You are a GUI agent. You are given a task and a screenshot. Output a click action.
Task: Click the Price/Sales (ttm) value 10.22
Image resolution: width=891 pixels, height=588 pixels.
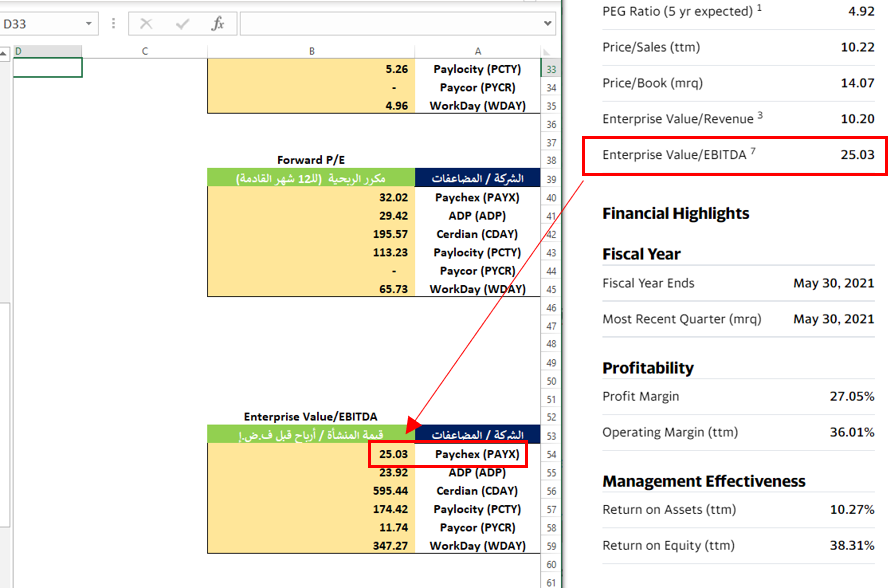click(x=857, y=47)
